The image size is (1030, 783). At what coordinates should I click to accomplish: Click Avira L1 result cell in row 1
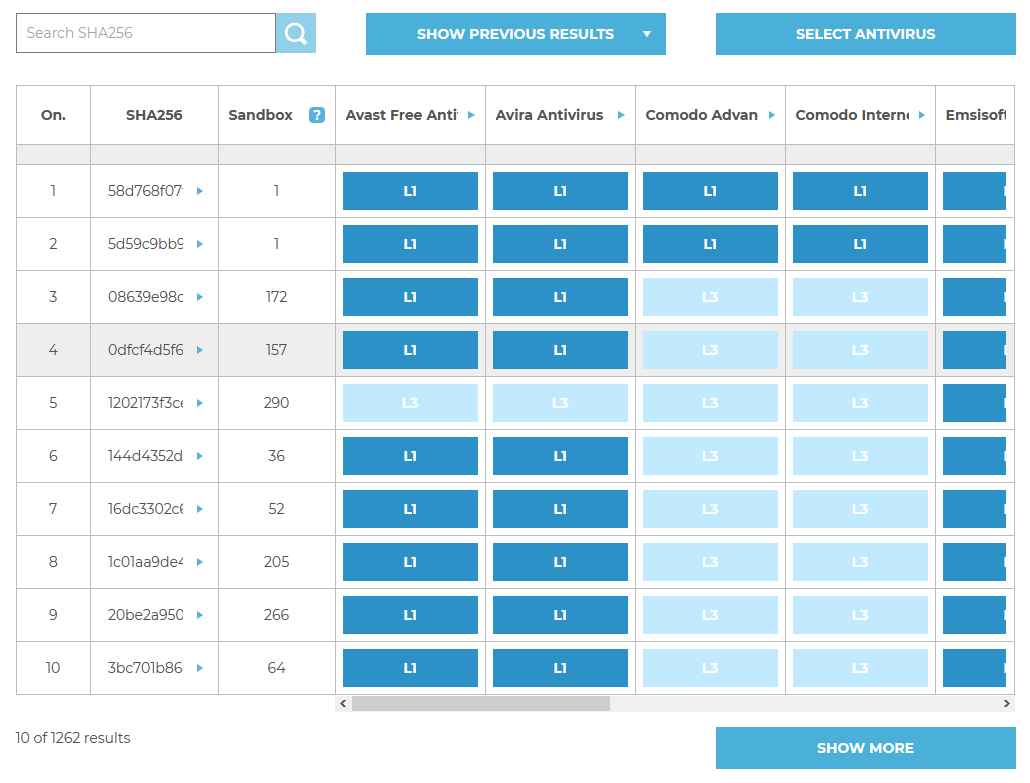click(x=560, y=191)
